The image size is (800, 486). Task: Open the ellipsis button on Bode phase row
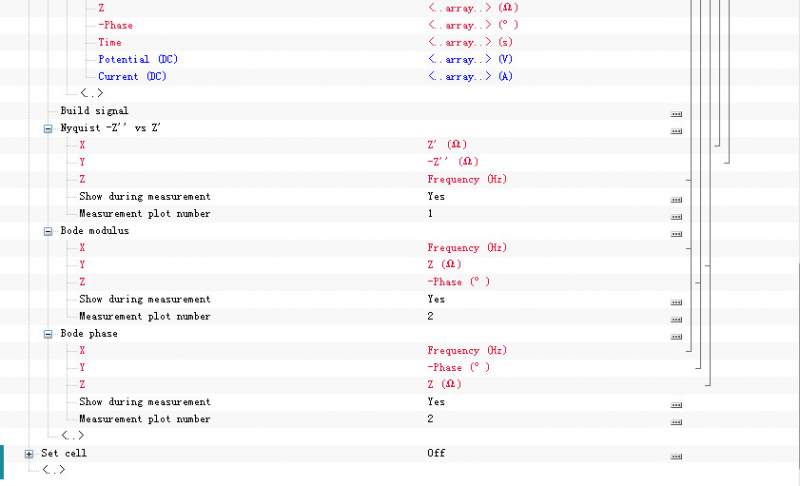(676, 335)
